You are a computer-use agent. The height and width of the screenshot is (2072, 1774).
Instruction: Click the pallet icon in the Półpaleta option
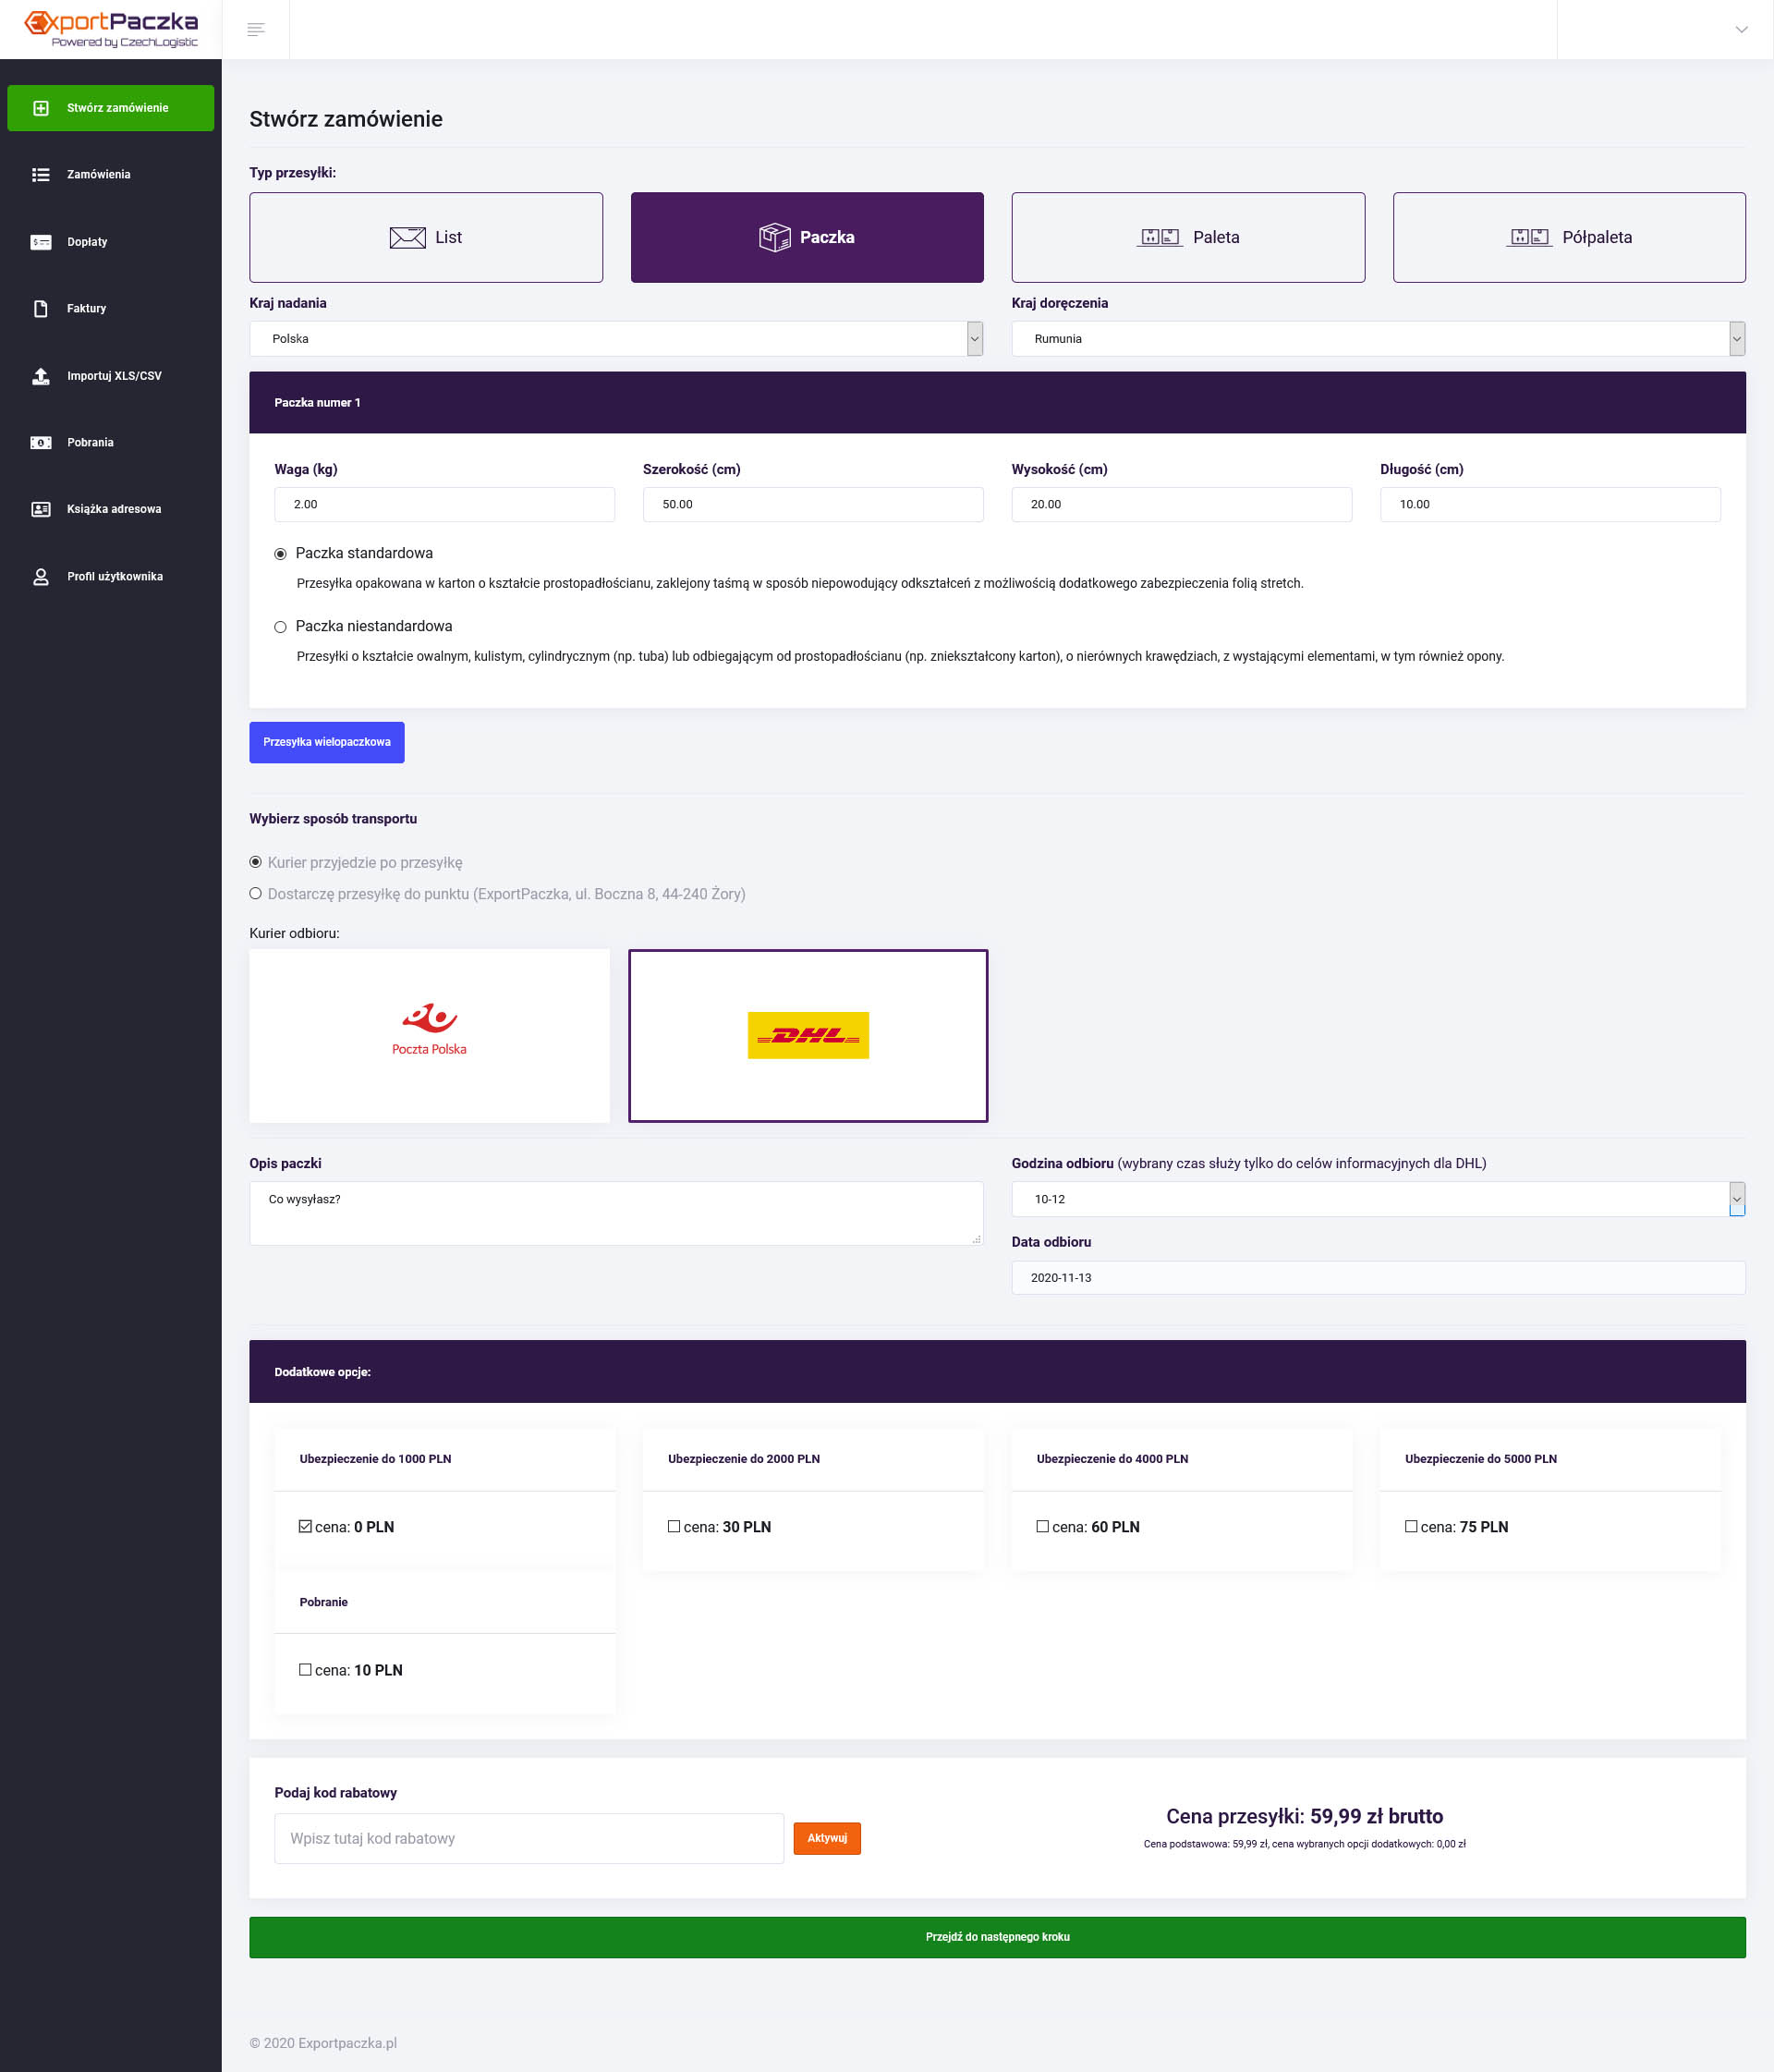click(x=1529, y=237)
